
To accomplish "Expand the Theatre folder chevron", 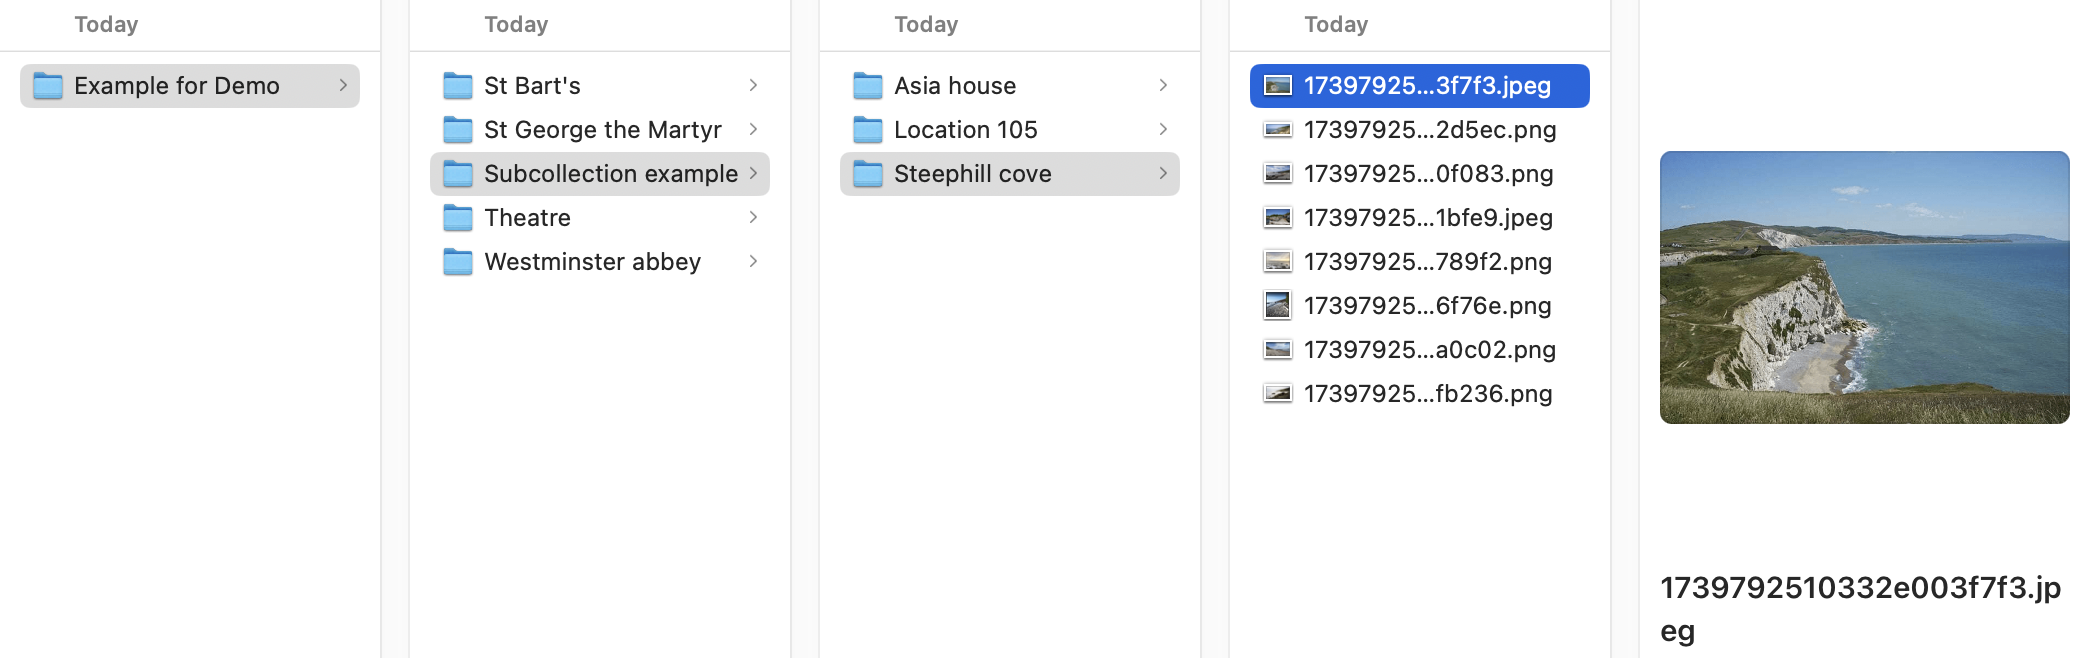I will pyautogui.click(x=753, y=218).
